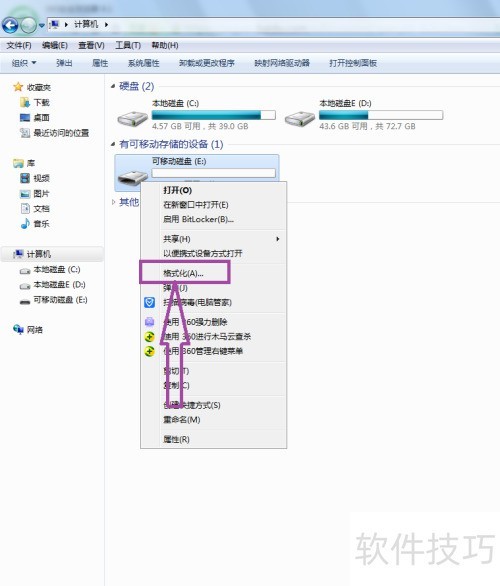Click the local disk C: drive icon
Screen dimensions: 500x586
pos(133,119)
